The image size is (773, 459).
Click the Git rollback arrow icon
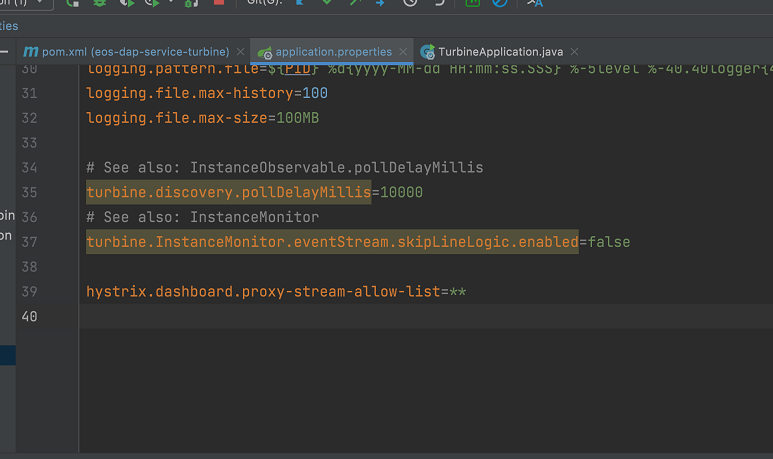[x=438, y=3]
